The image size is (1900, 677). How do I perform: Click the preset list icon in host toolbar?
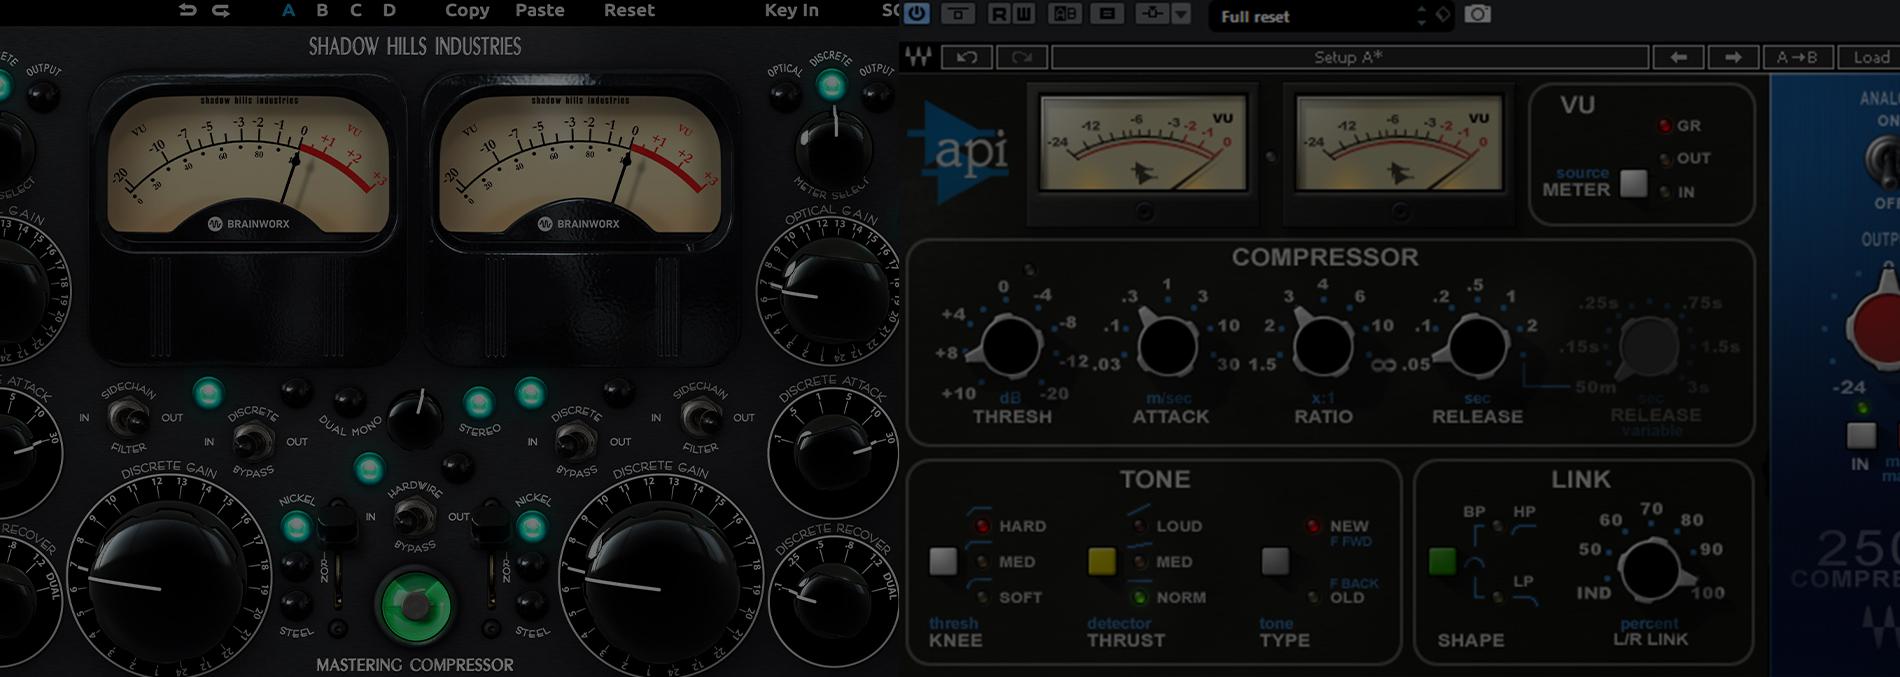(x=1107, y=14)
